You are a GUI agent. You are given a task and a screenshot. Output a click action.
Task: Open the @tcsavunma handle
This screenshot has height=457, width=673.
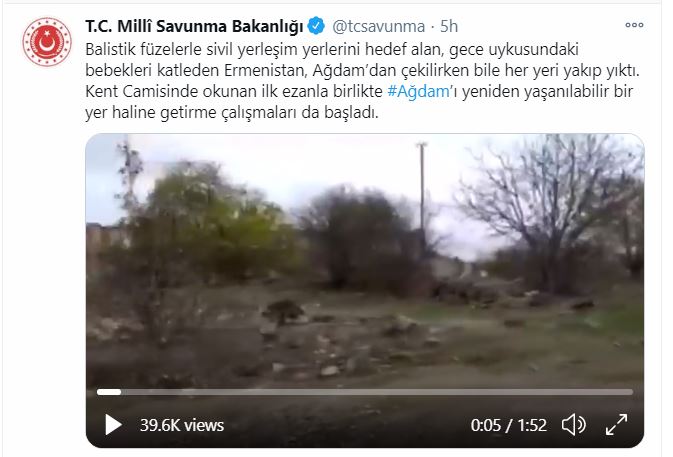pos(379,26)
